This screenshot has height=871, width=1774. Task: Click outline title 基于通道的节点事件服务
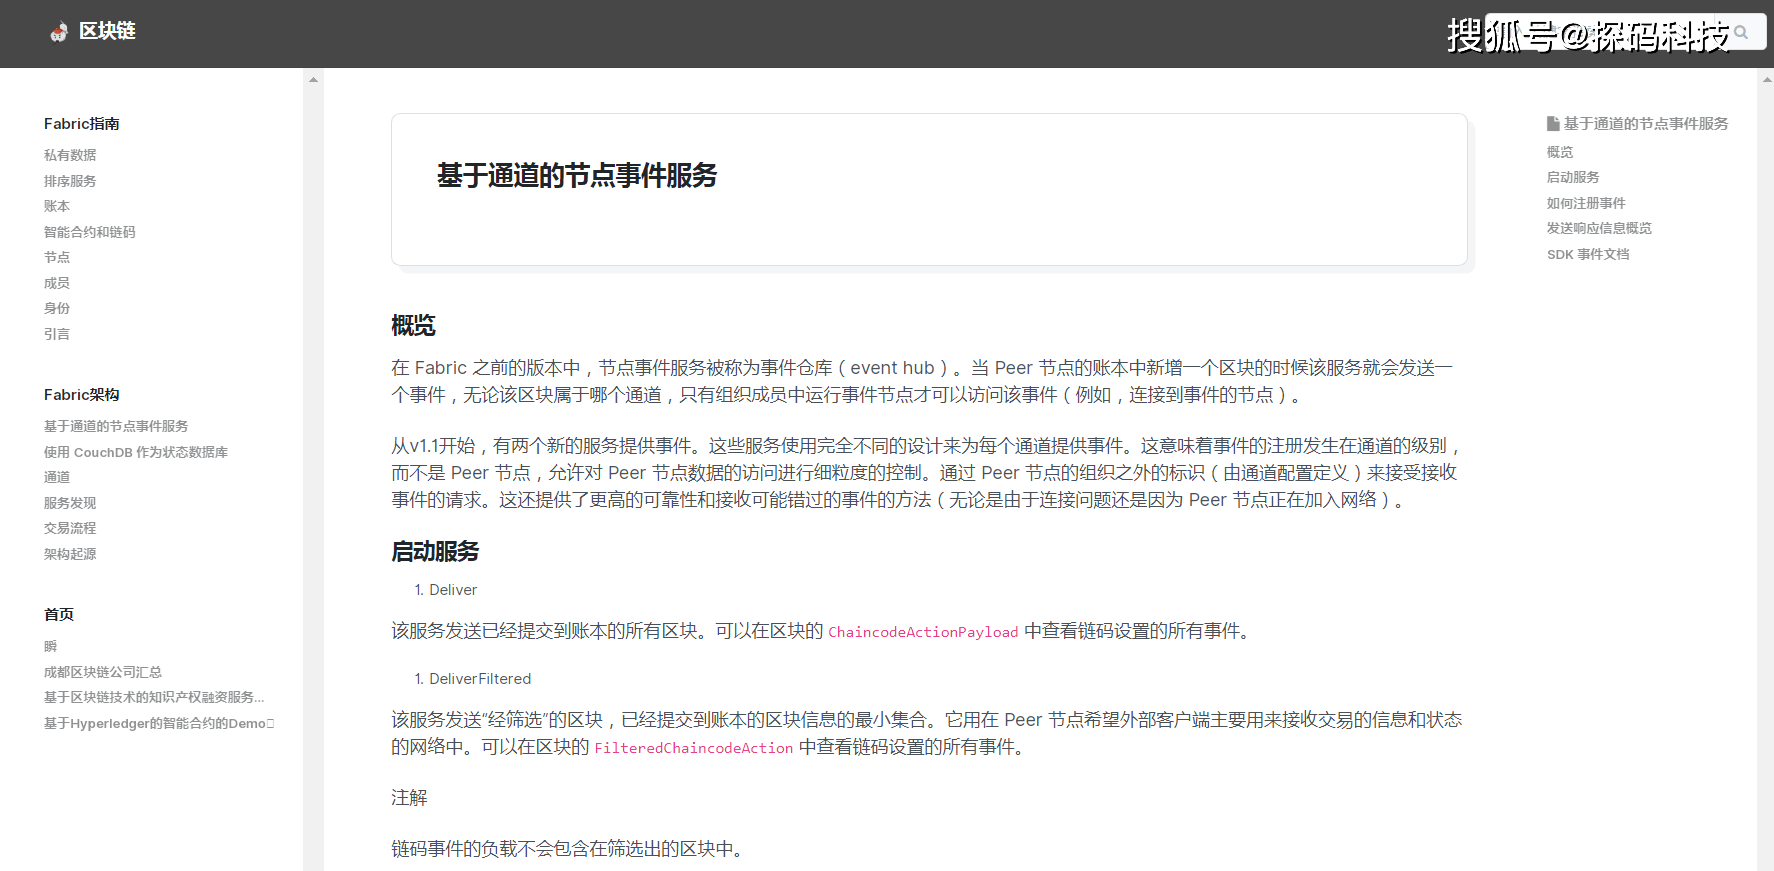coord(1646,124)
